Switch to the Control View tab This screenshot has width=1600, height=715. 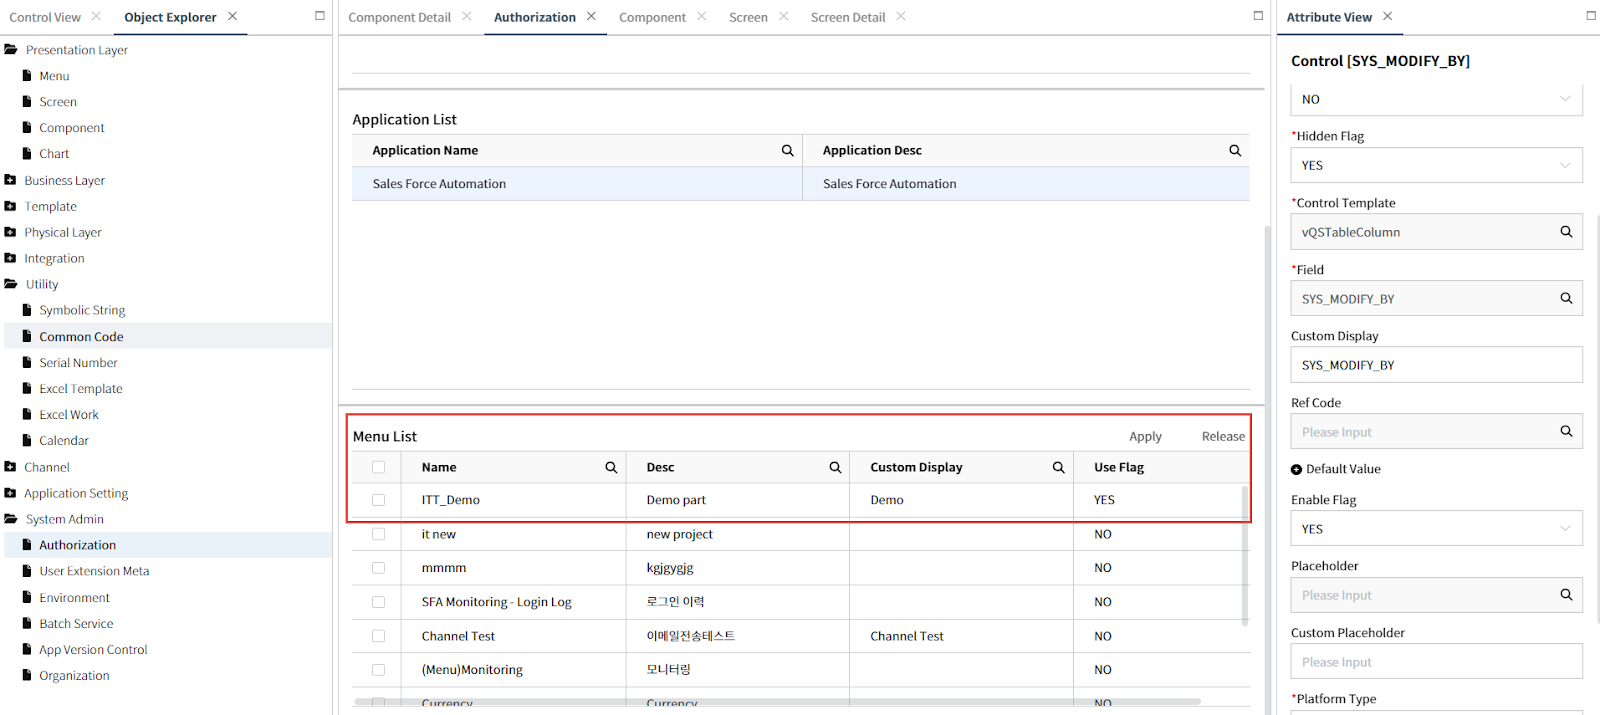click(45, 17)
